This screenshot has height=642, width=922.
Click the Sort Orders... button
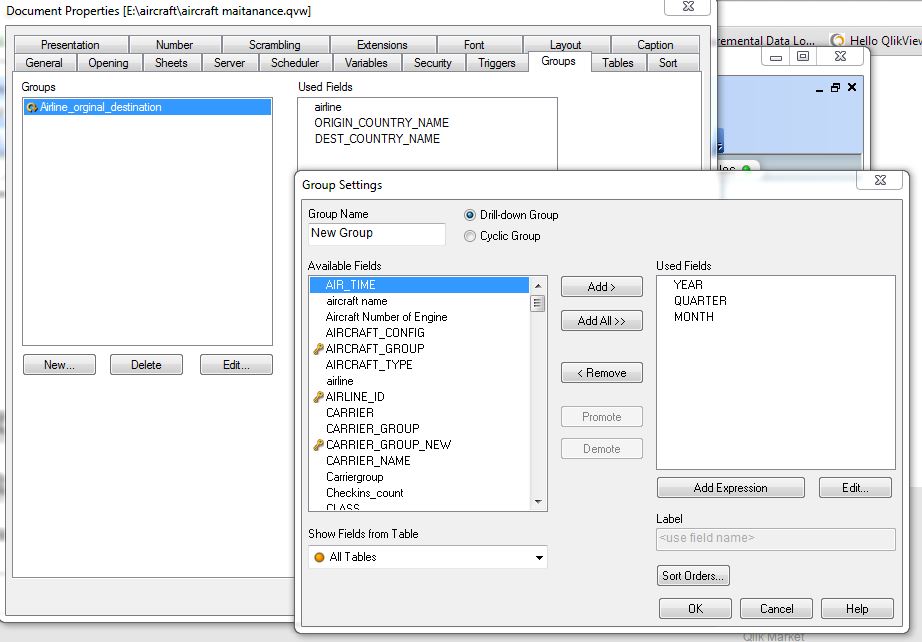point(694,576)
